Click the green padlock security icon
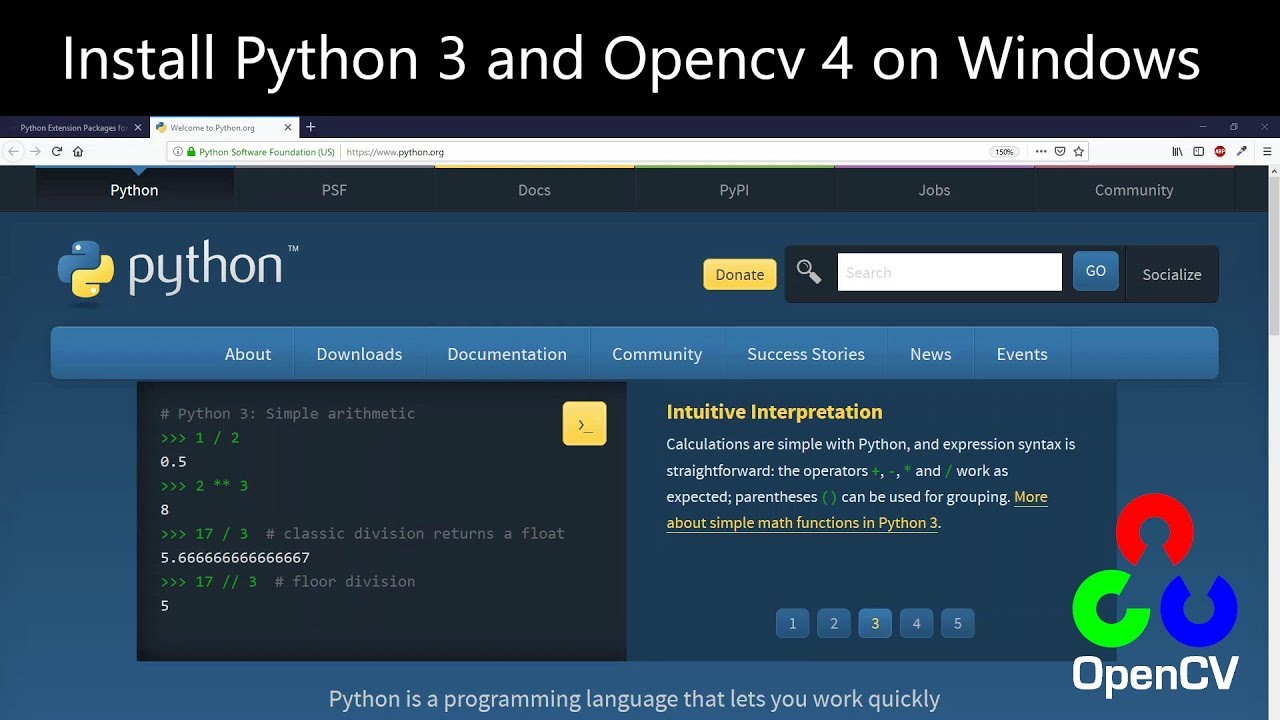 [191, 152]
